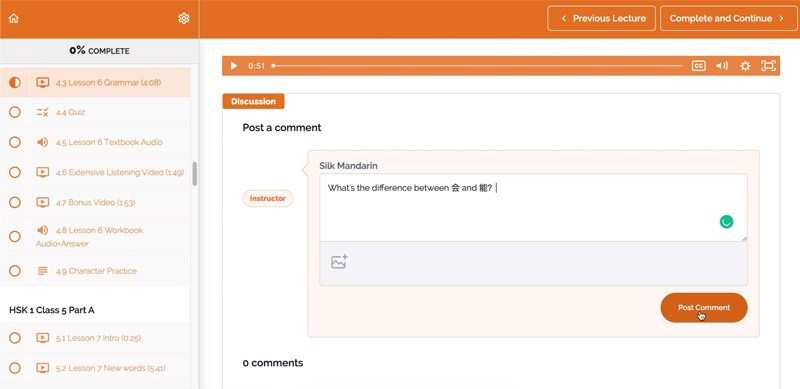Screen dimensions: 800x389
Task: Post the comment
Action: click(704, 307)
